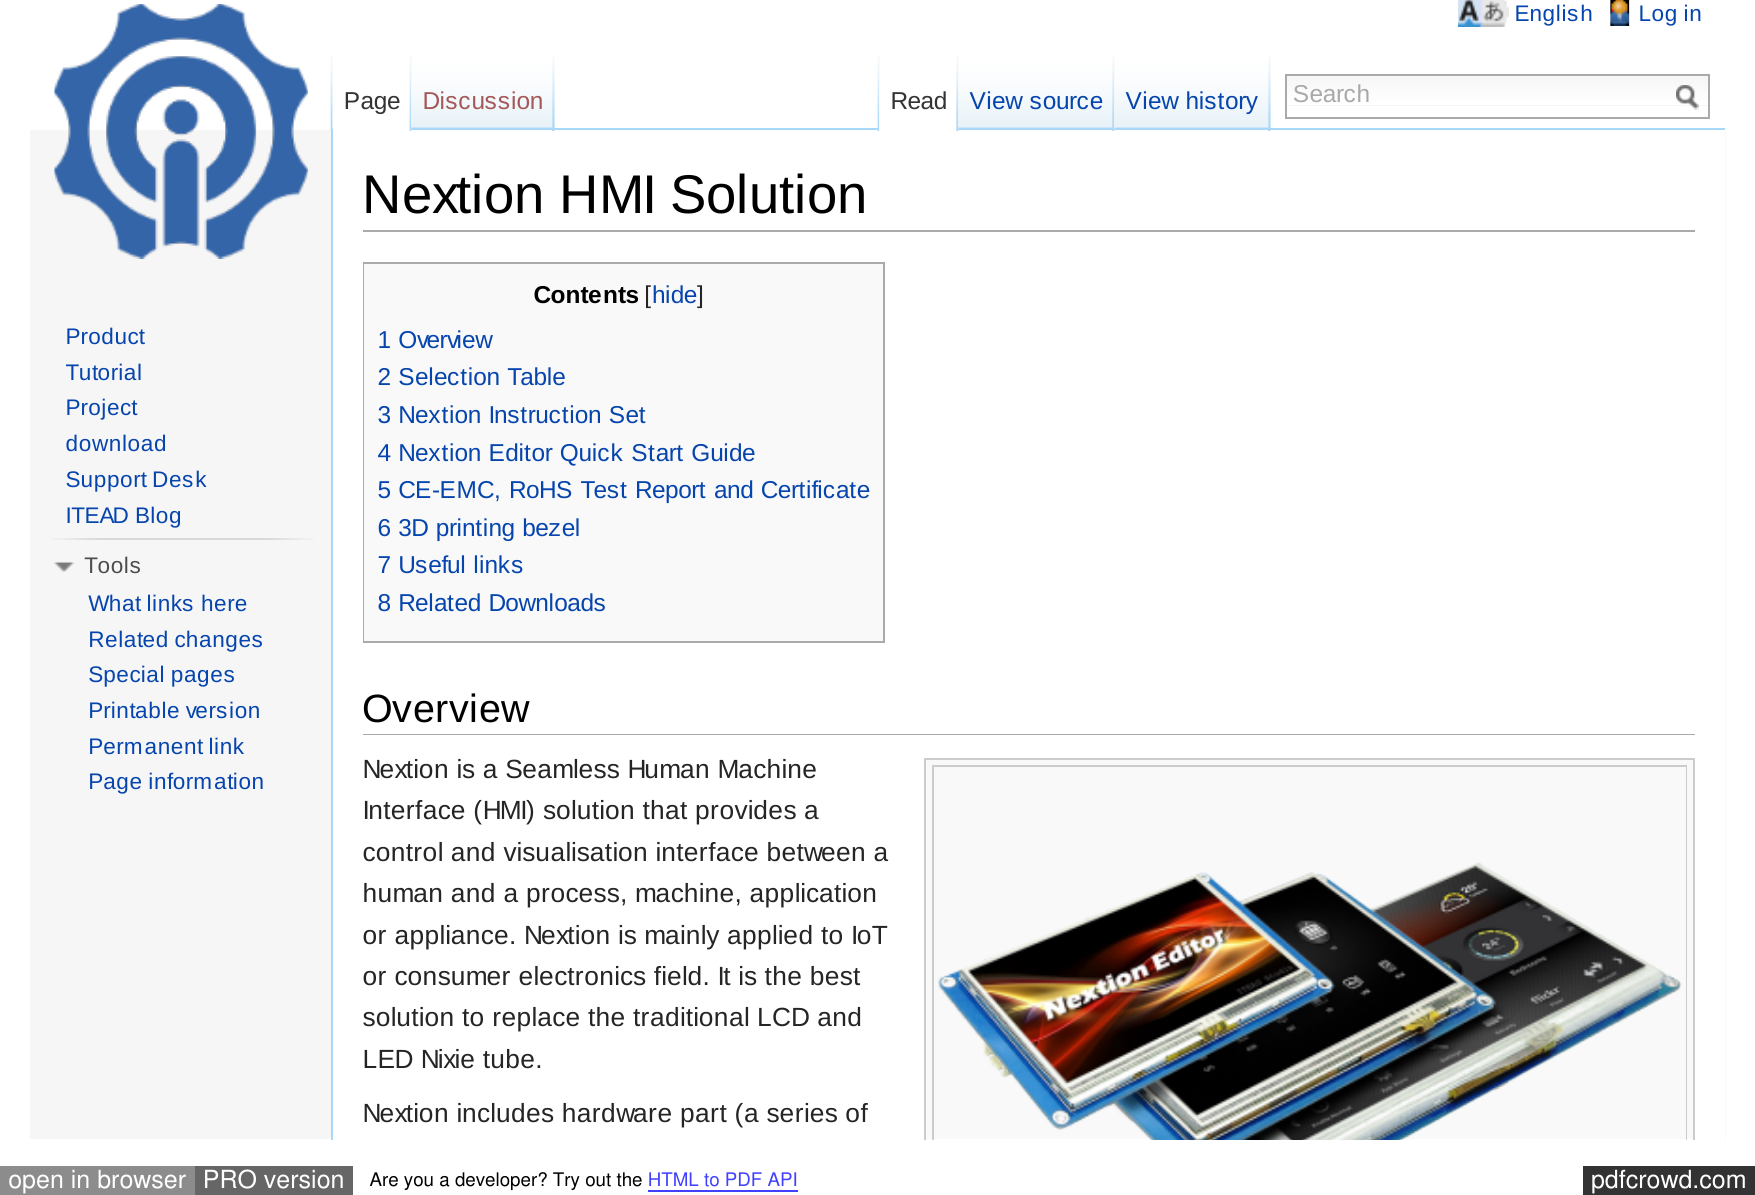
Task: Jump to Nextion Editor Quick Start Guide
Action: pos(566,453)
